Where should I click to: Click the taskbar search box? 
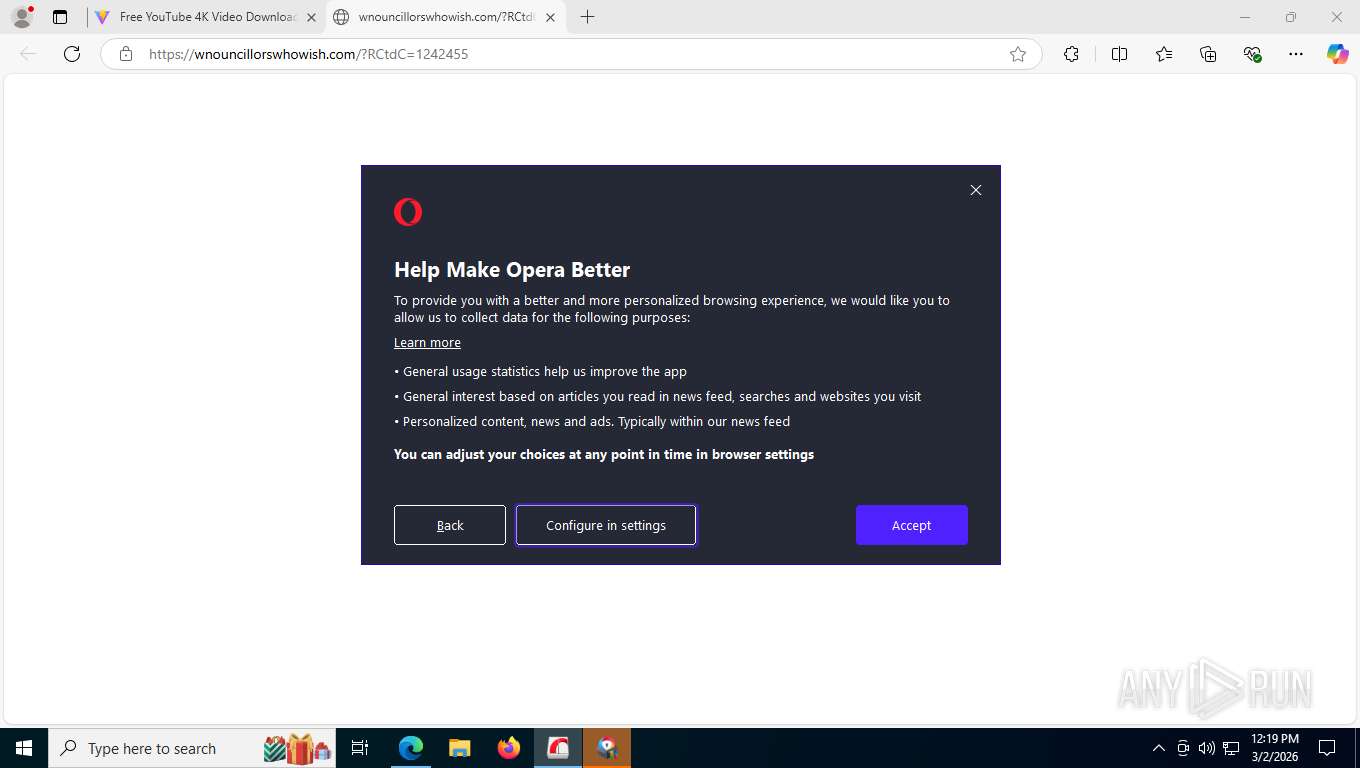tap(194, 748)
